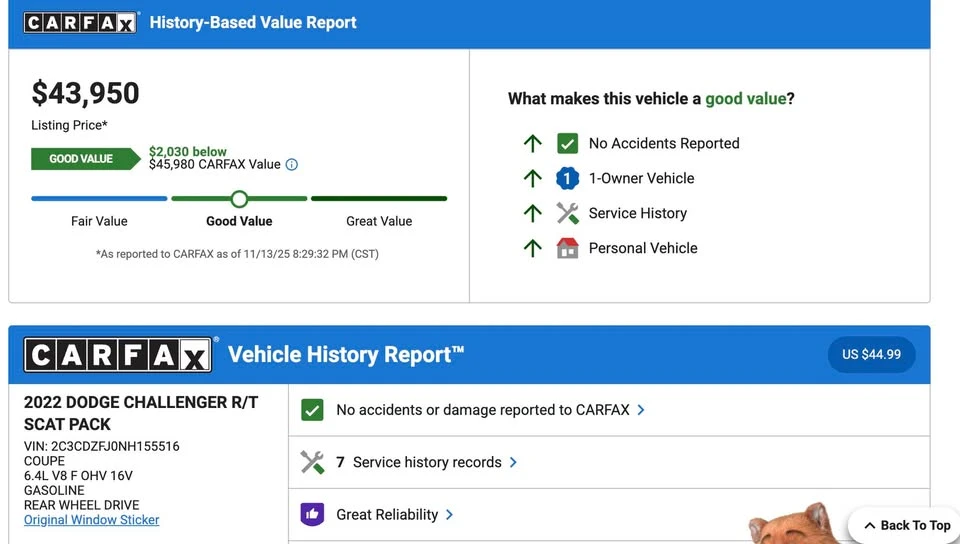Click the dark green Great Value bar segment
The width and height of the screenshot is (960, 544).
tap(379, 198)
